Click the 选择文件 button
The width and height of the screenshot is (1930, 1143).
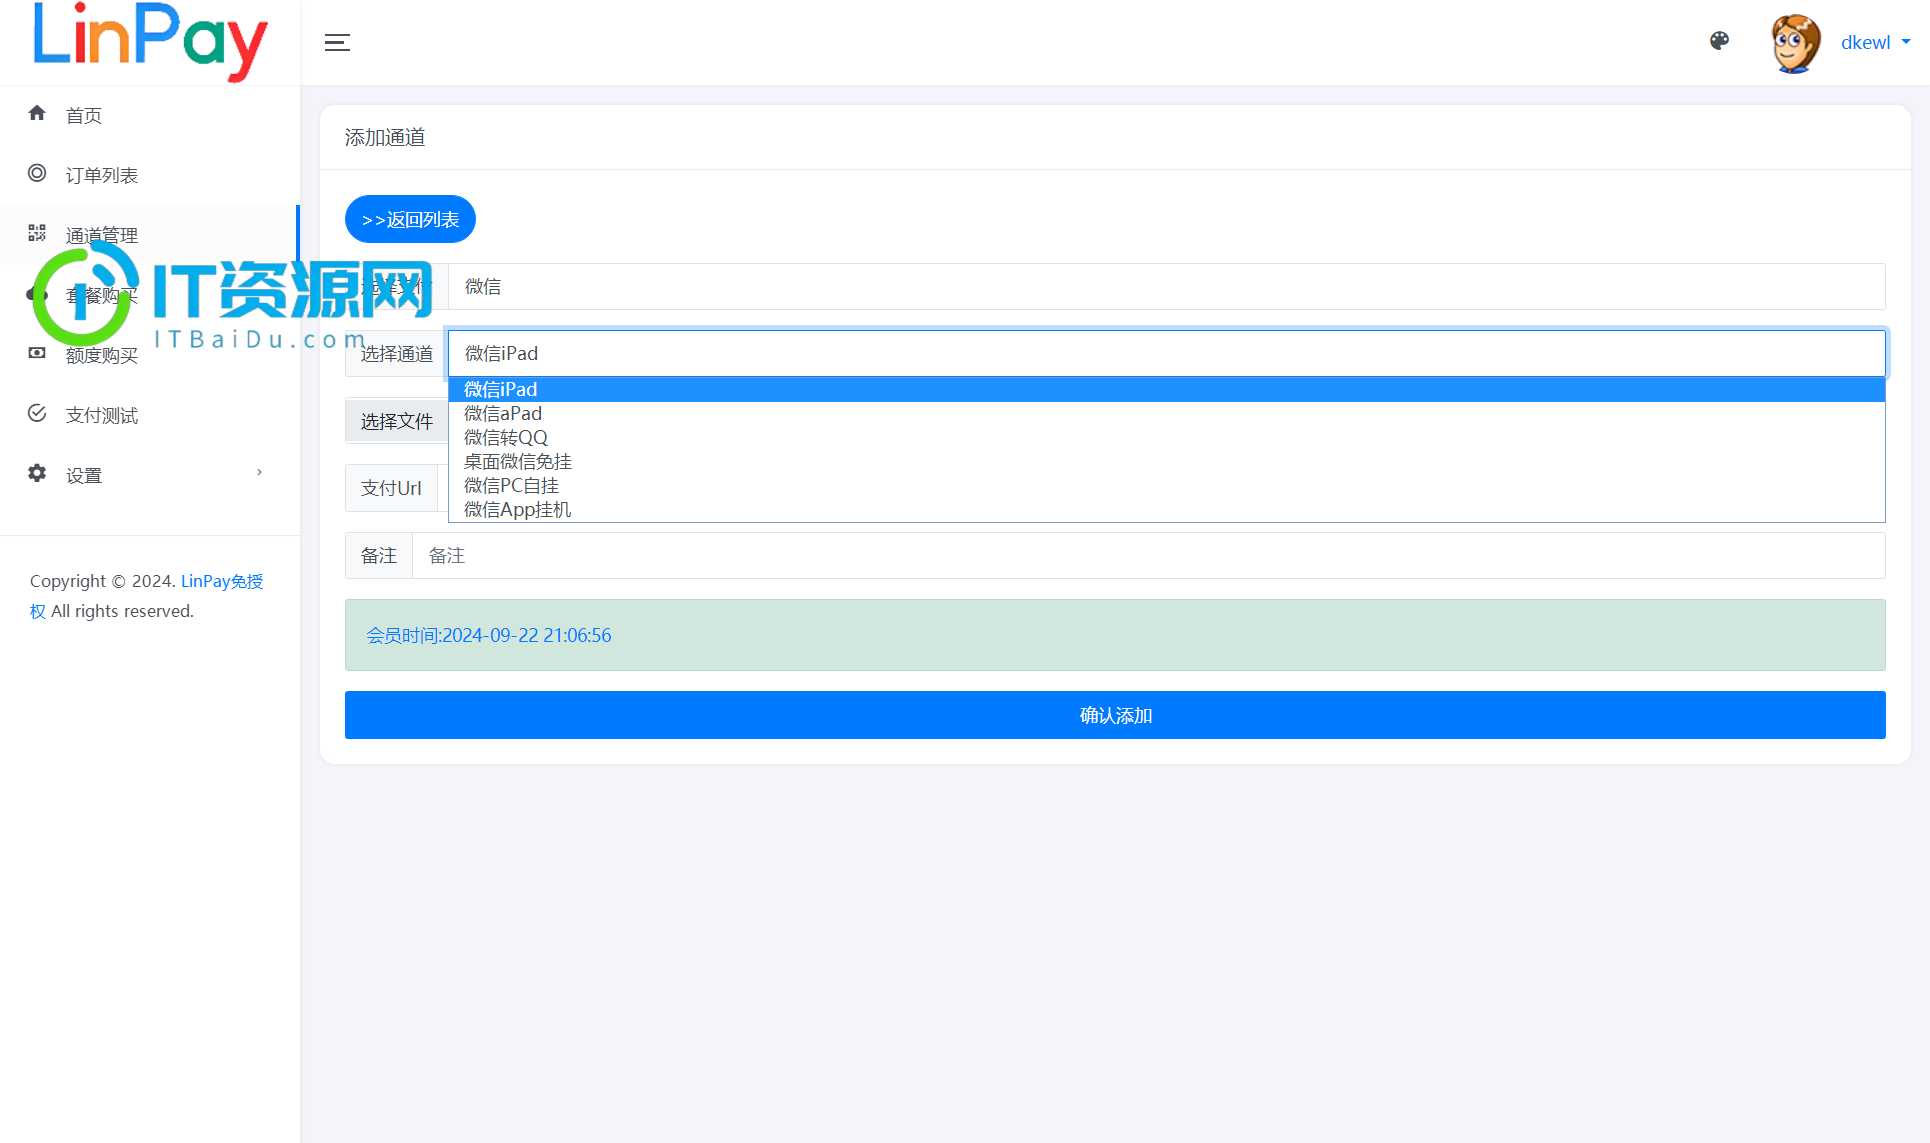tap(396, 421)
